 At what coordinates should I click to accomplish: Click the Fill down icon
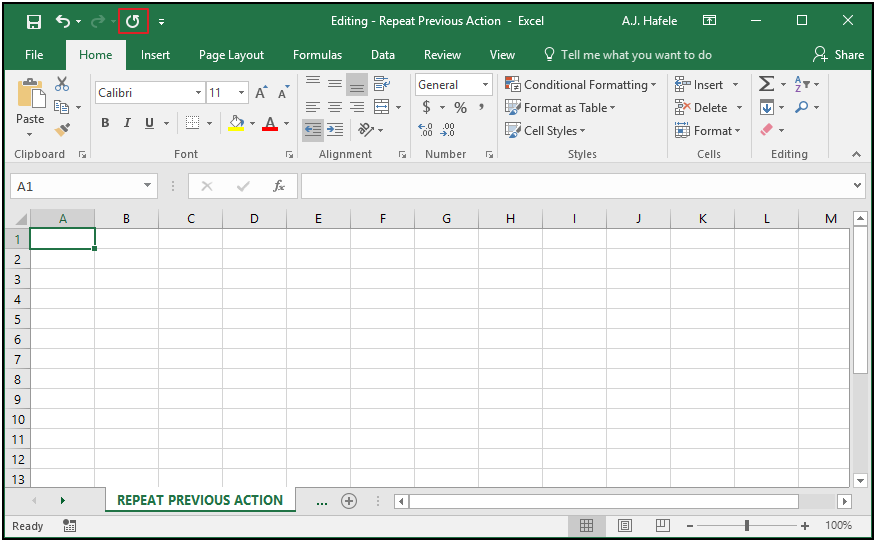[766, 107]
